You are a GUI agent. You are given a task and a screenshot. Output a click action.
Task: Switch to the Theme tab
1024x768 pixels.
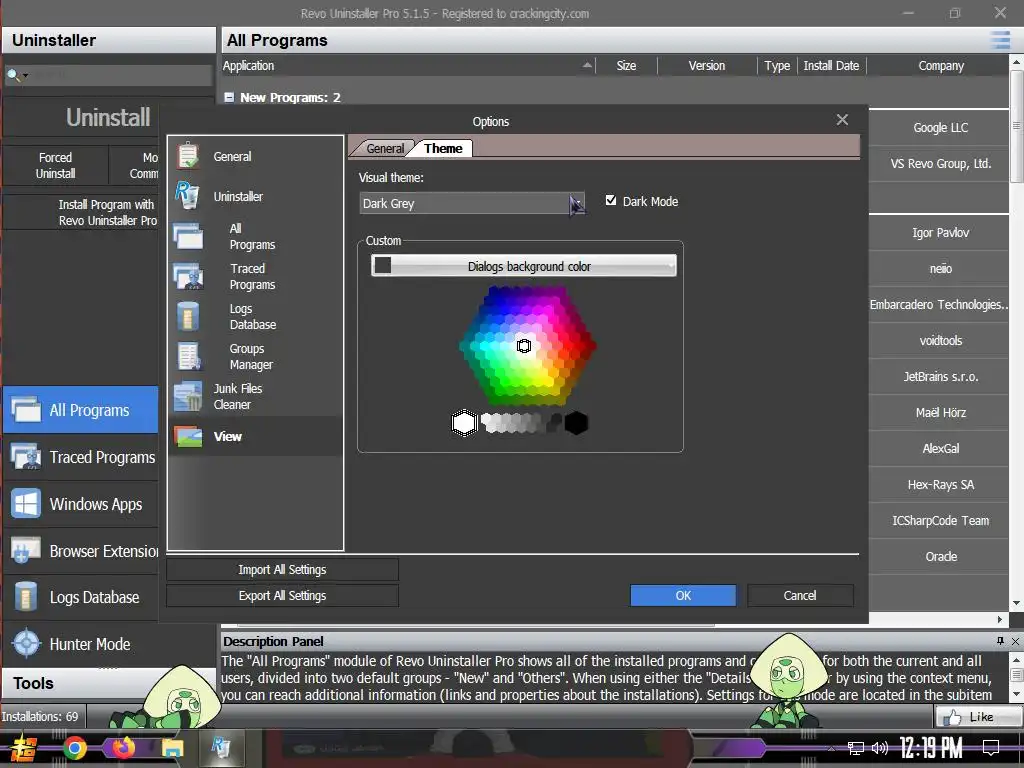pyautogui.click(x=443, y=148)
